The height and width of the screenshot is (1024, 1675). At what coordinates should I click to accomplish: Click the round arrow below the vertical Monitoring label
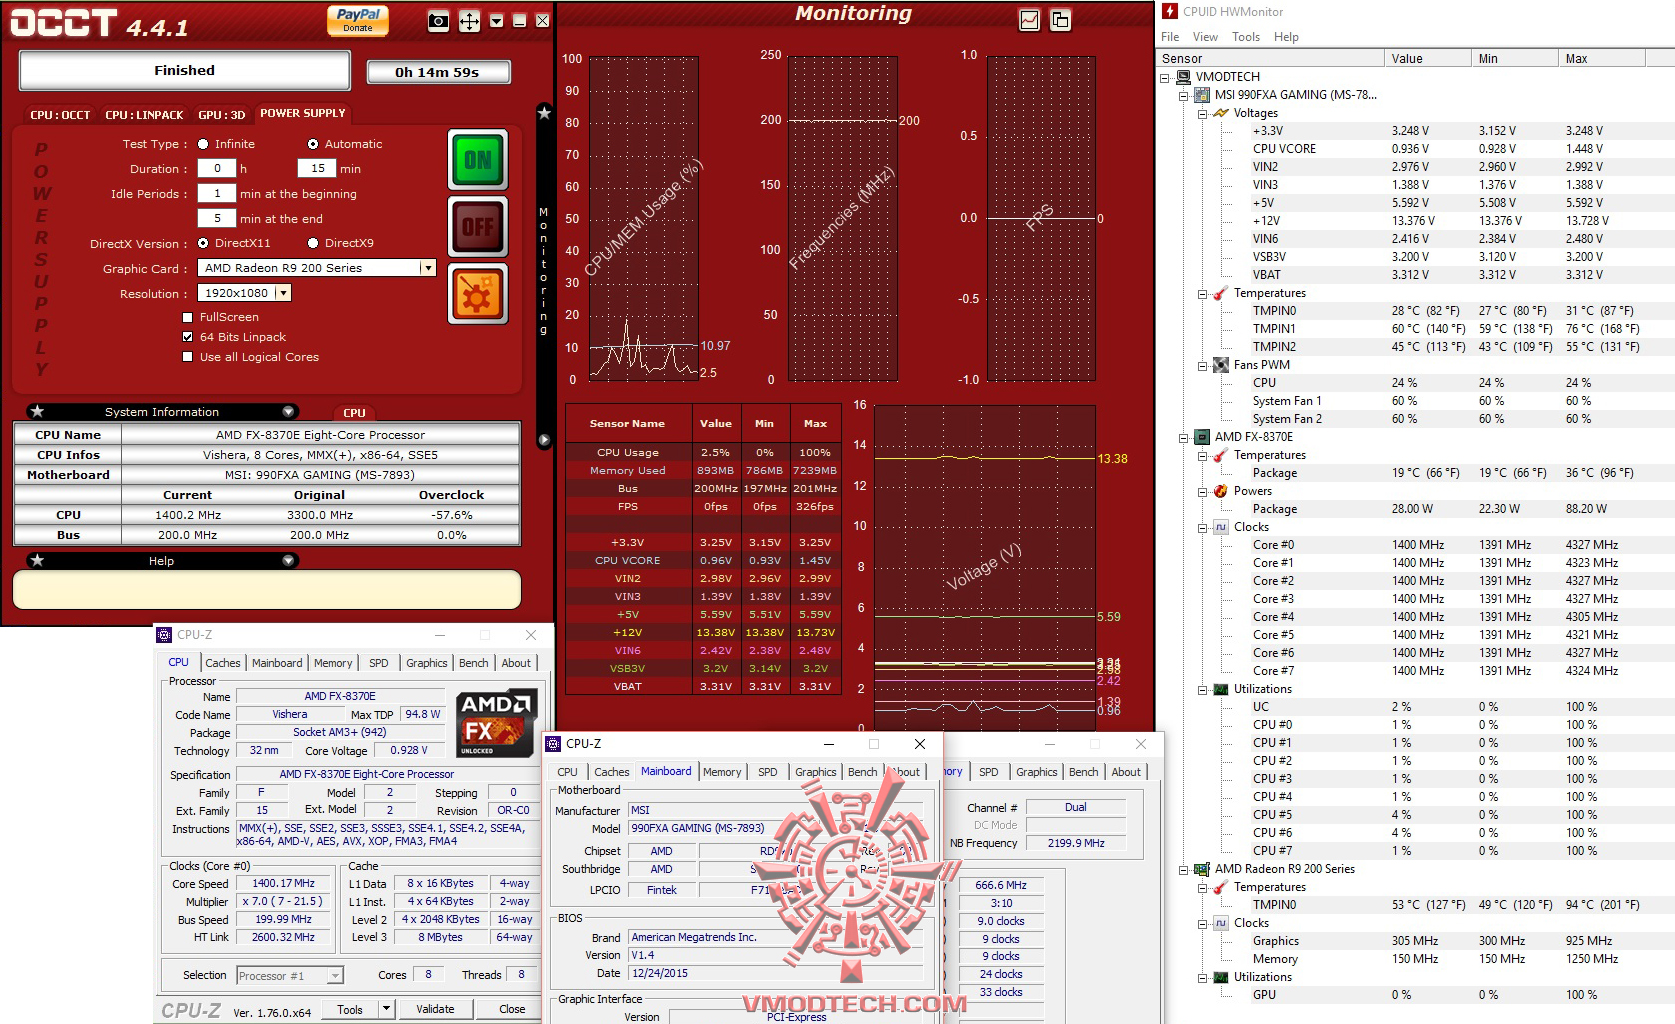[x=544, y=440]
